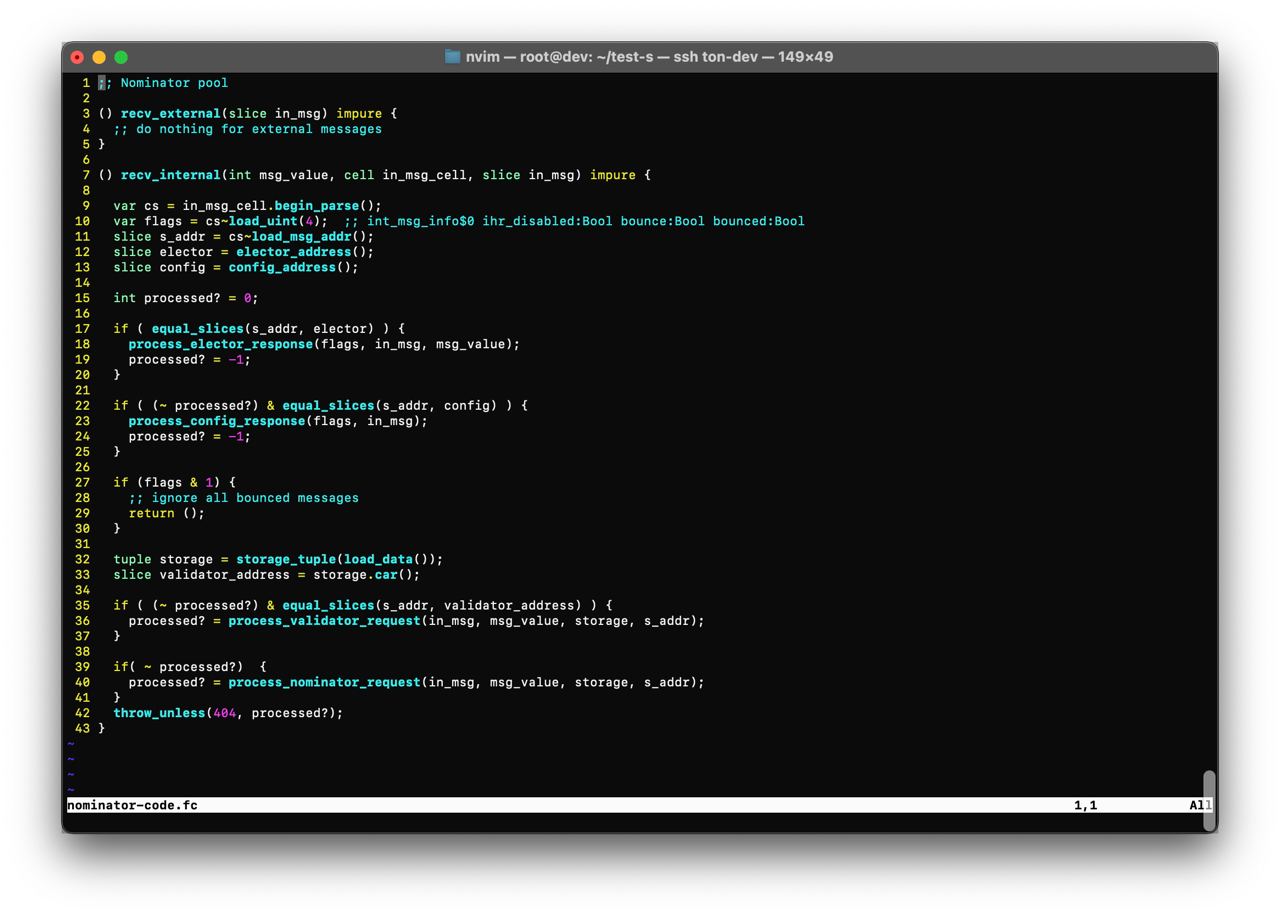
Task: Click line number 21
Action: (82, 391)
